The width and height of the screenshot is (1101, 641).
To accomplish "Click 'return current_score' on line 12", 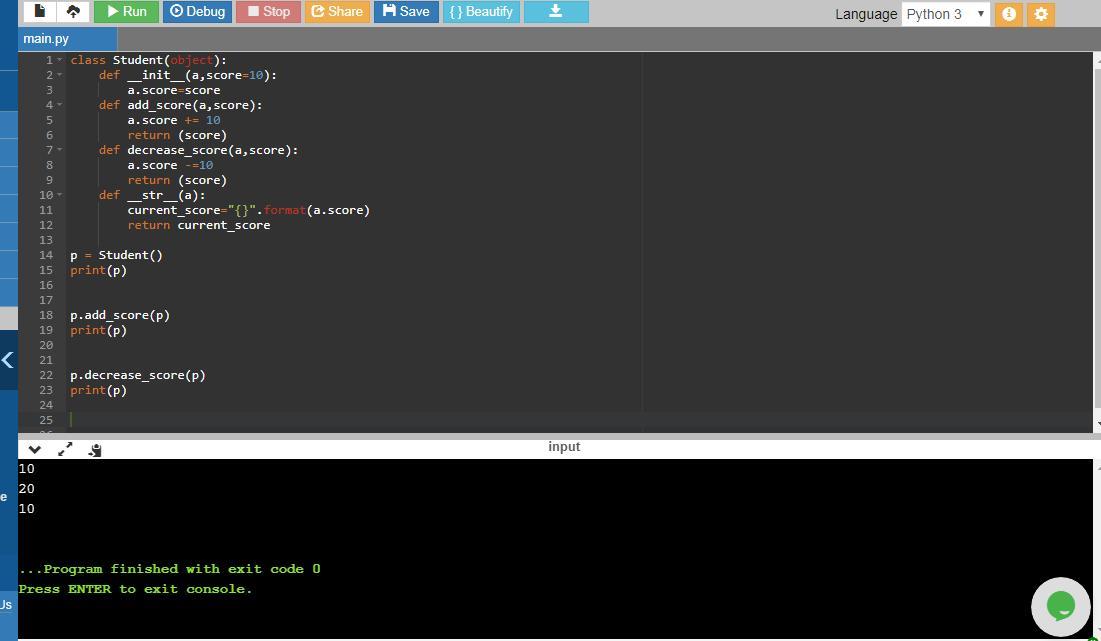I will pyautogui.click(x=199, y=225).
